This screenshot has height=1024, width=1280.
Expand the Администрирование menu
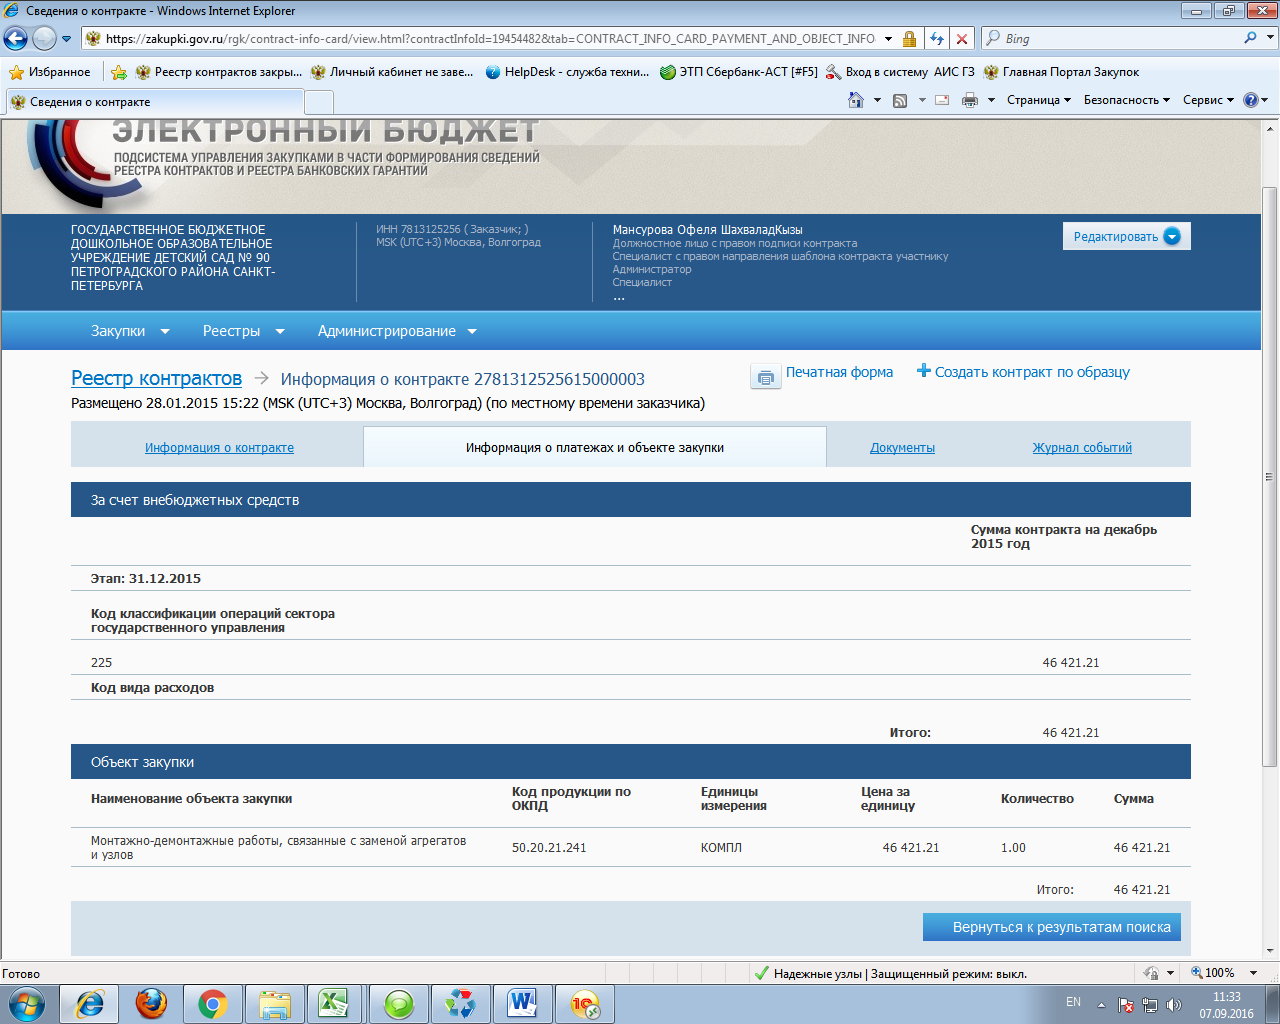tap(397, 331)
